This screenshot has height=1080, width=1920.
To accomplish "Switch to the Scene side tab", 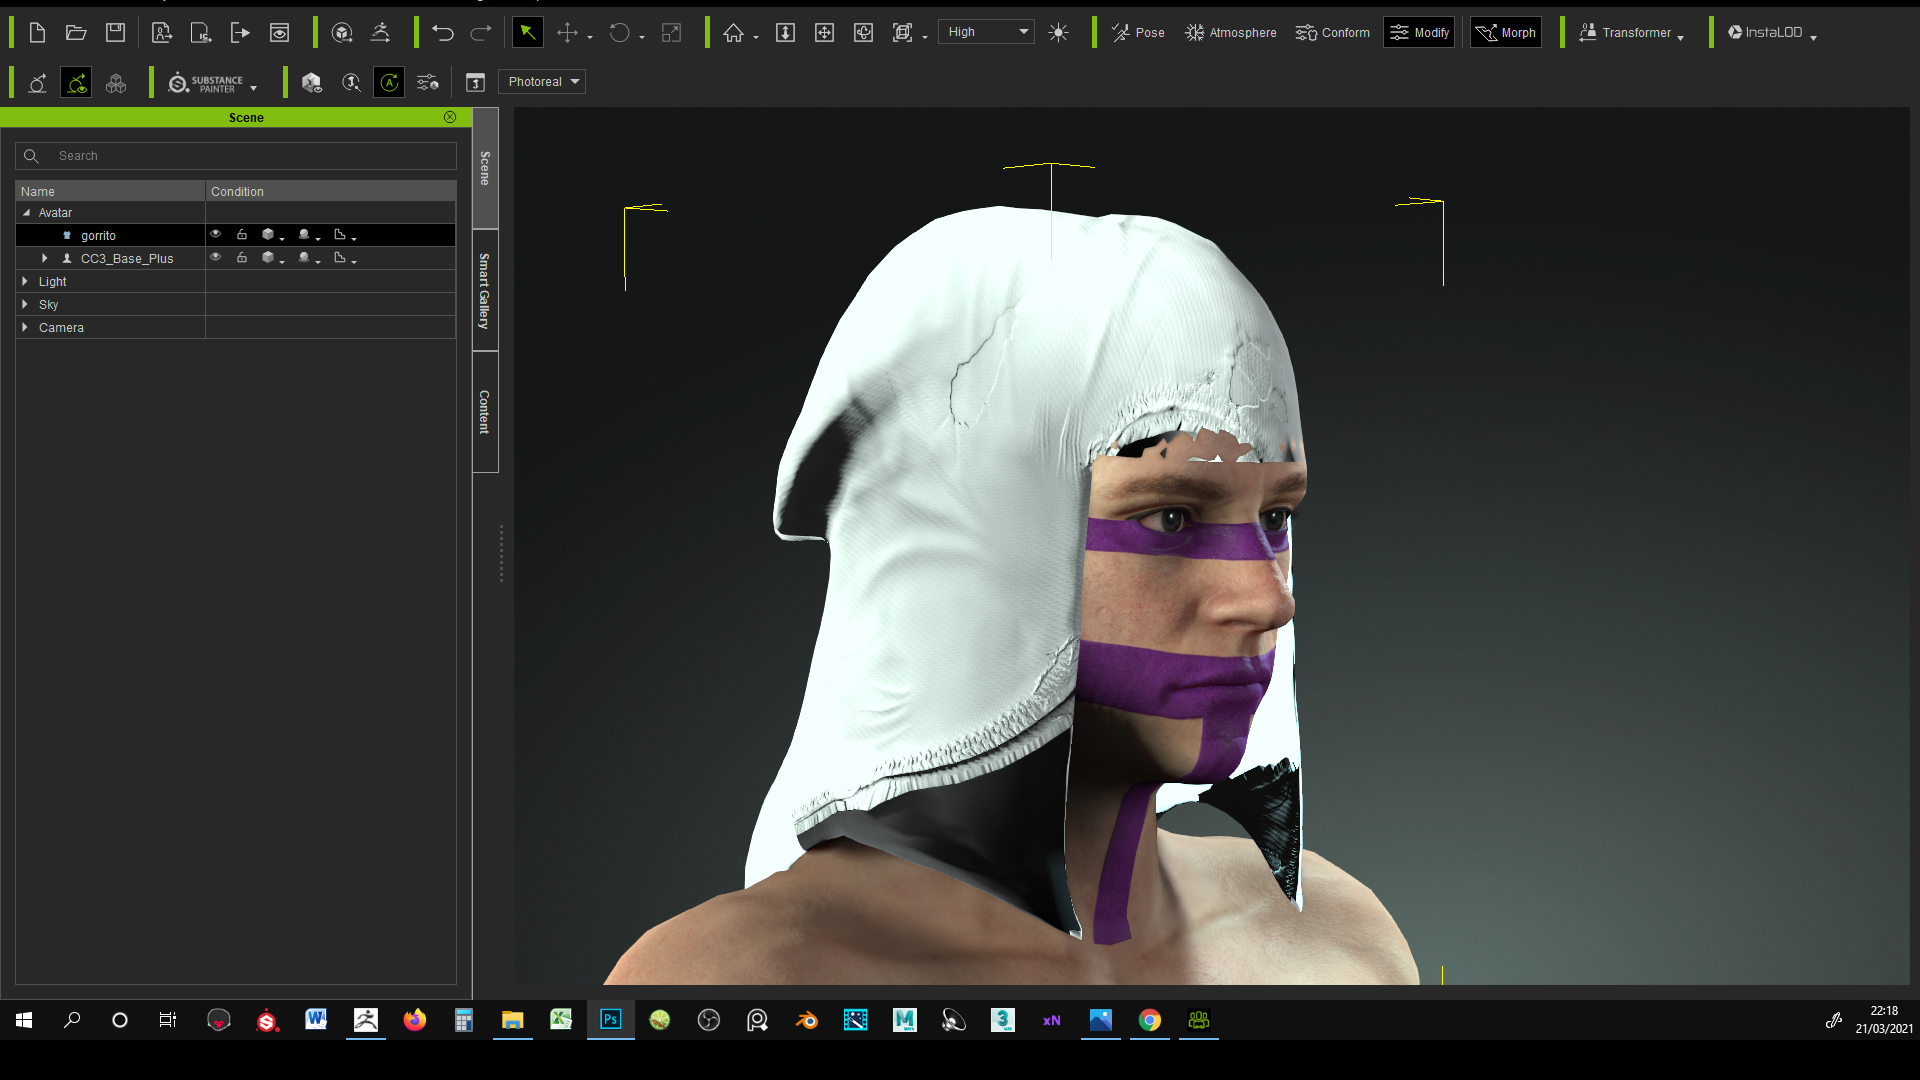I will click(x=485, y=168).
